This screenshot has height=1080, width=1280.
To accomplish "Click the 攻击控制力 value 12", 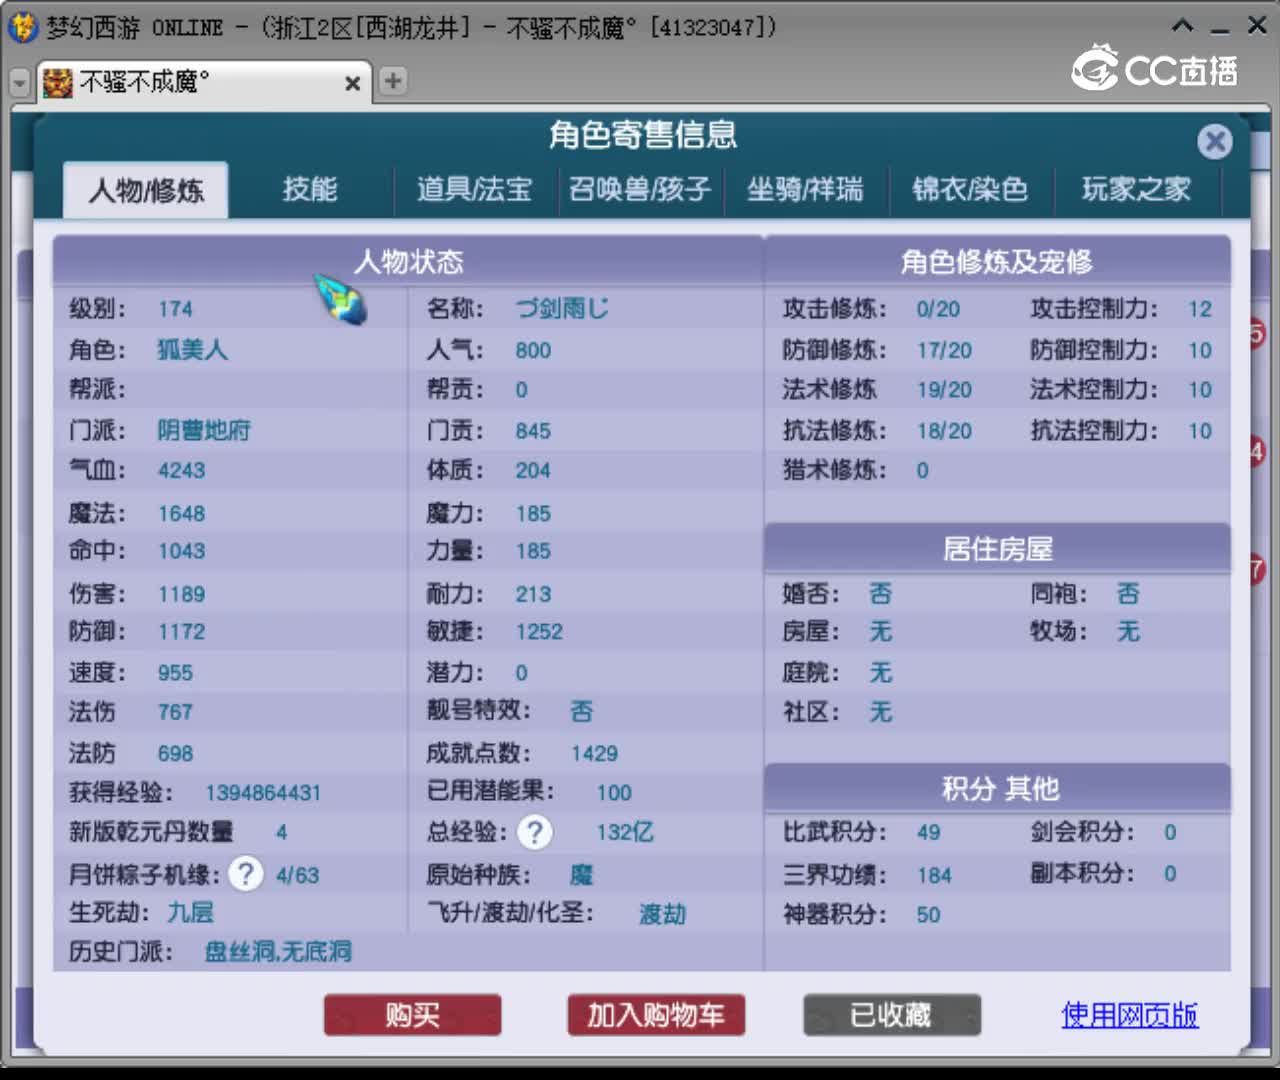I will pos(1200,310).
